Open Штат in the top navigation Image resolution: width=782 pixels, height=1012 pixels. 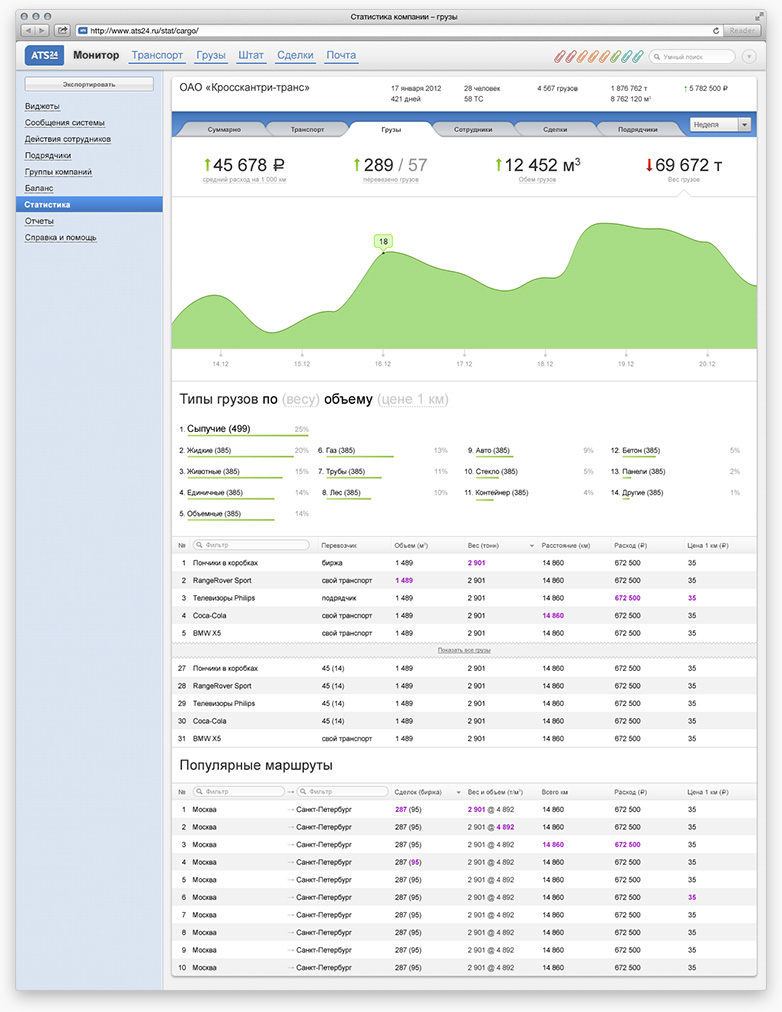(x=251, y=55)
